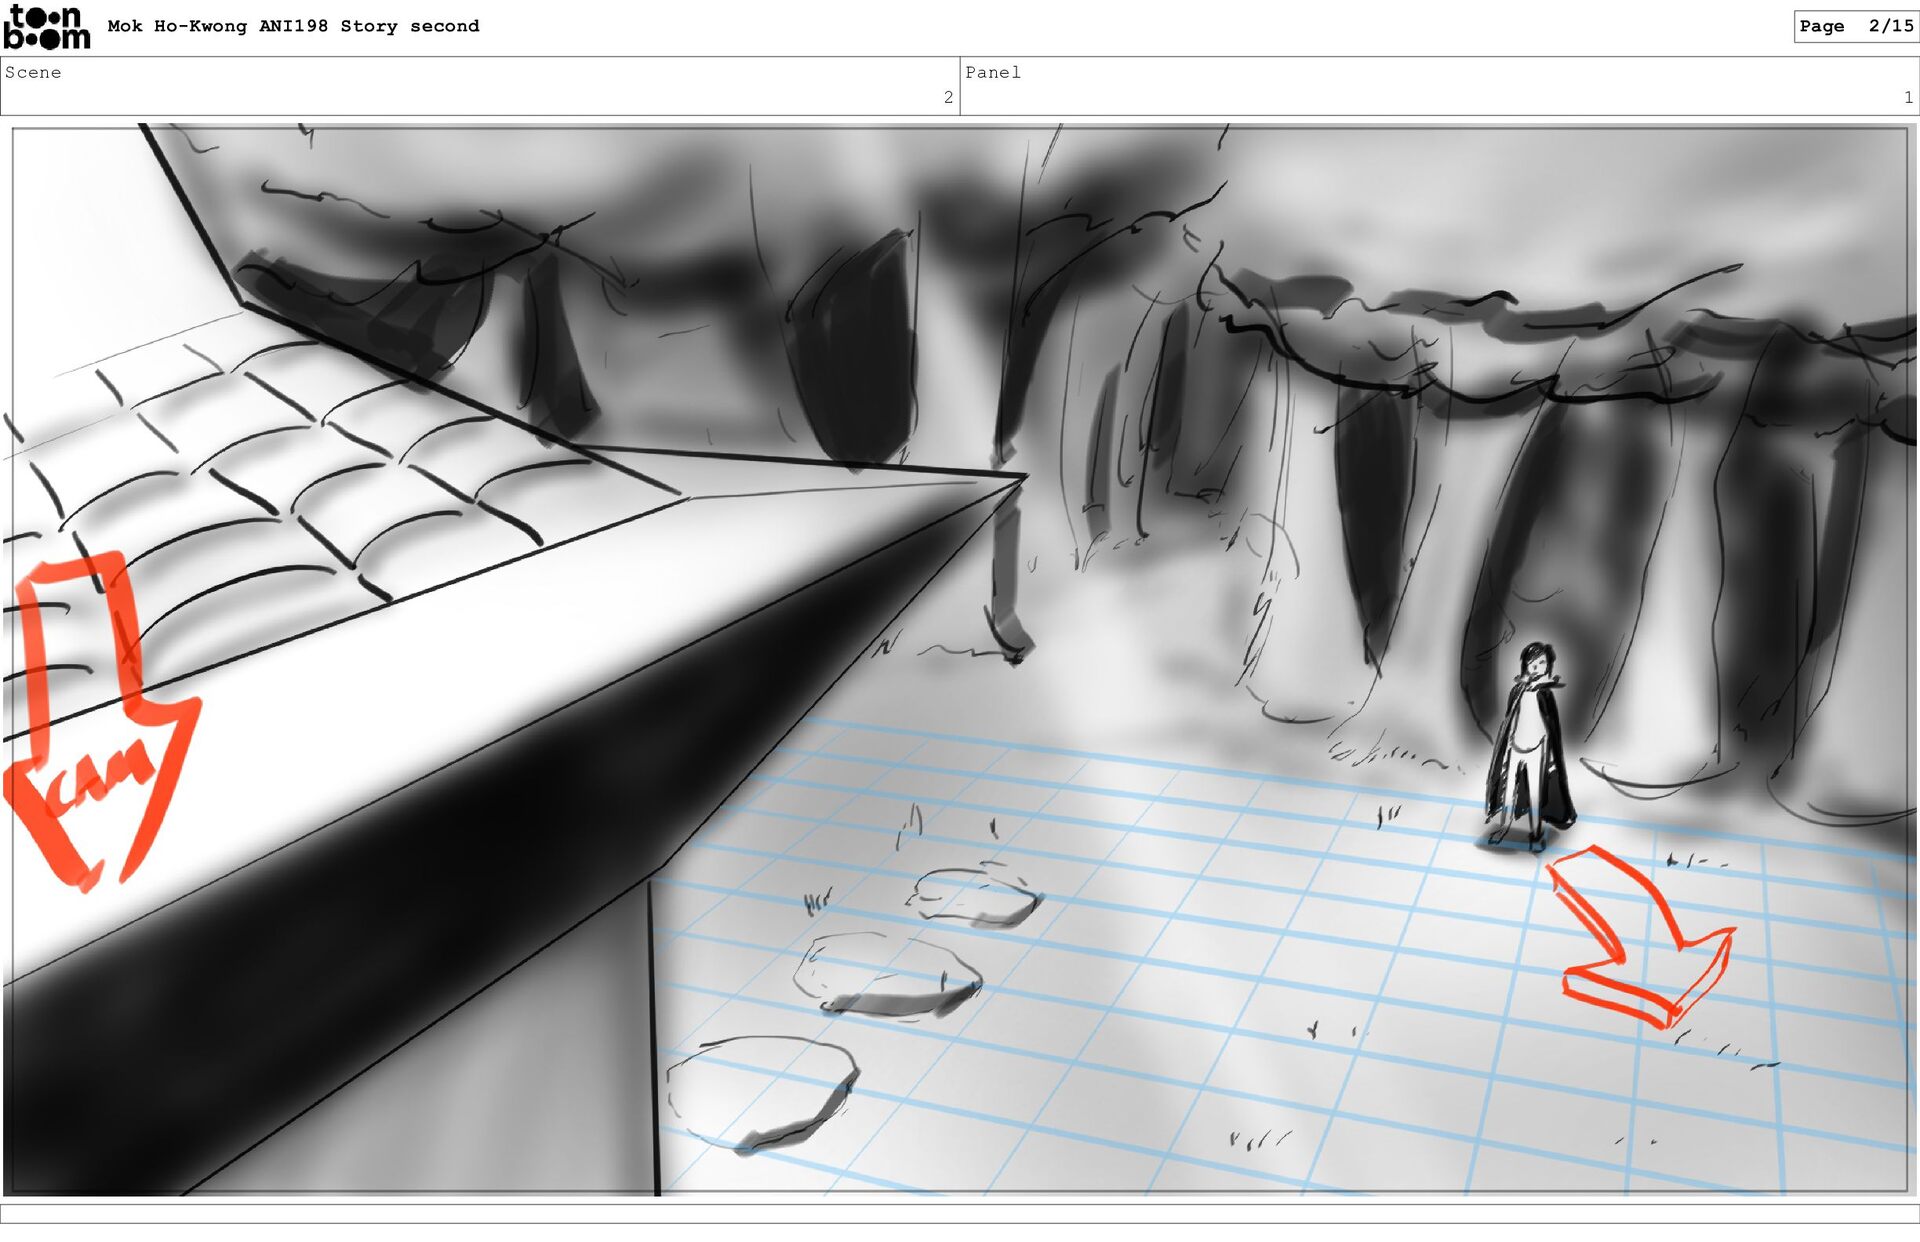This screenshot has width=1920, height=1242.
Task: Click the Toon Boom logo
Action: [x=46, y=27]
